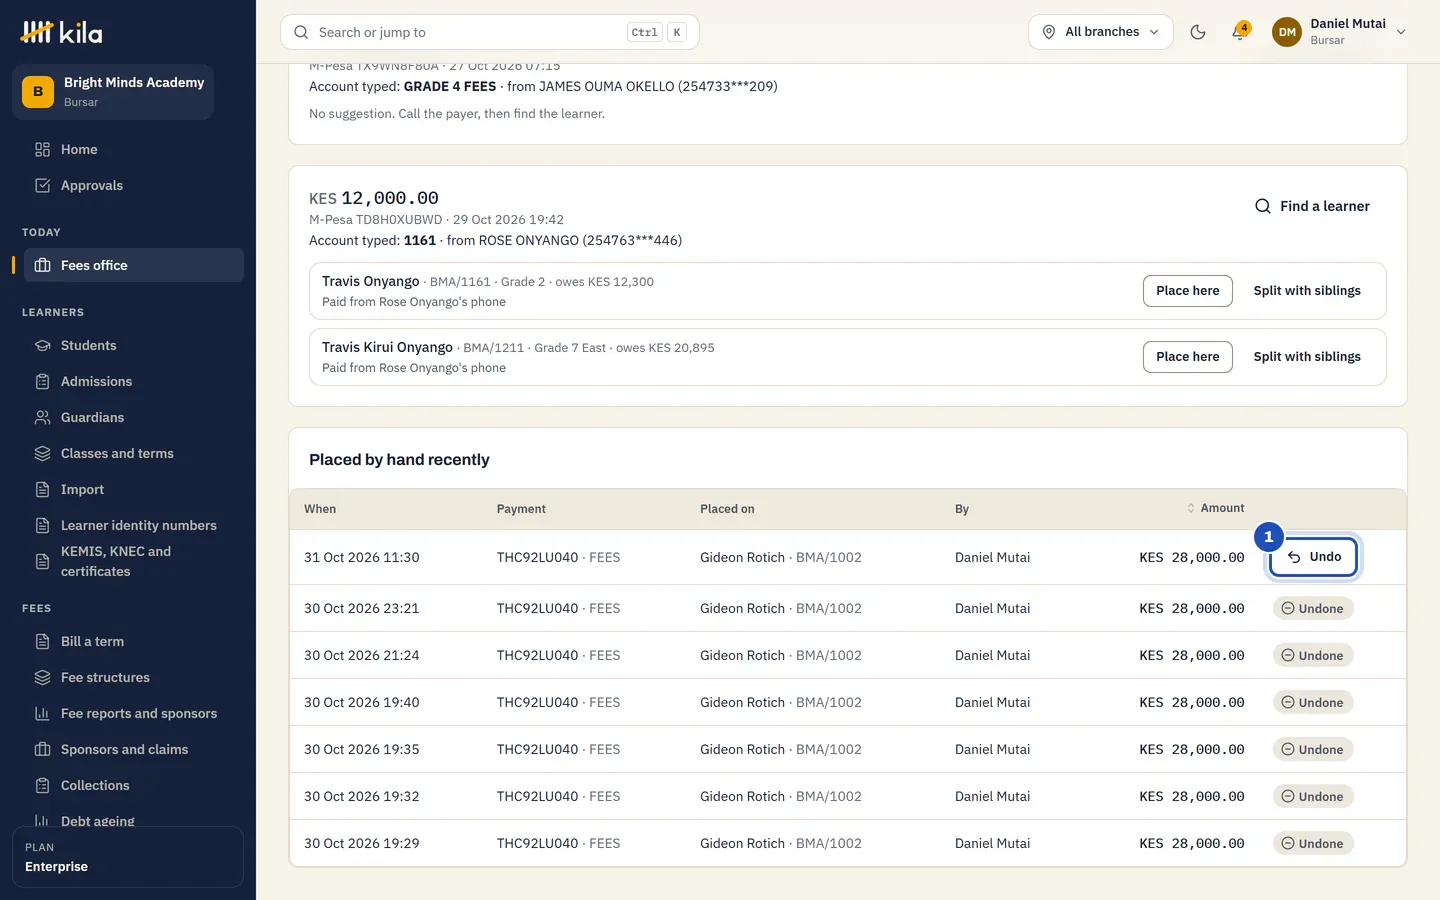Undo the 31 Oct 2026 11:30 placement
The image size is (1440, 900).
pos(1314,557)
